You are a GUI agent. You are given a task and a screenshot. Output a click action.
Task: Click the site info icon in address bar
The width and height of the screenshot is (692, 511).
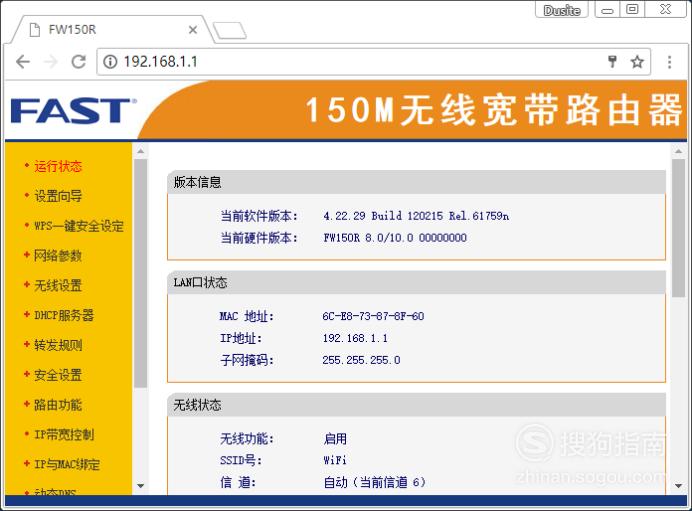click(x=110, y=62)
